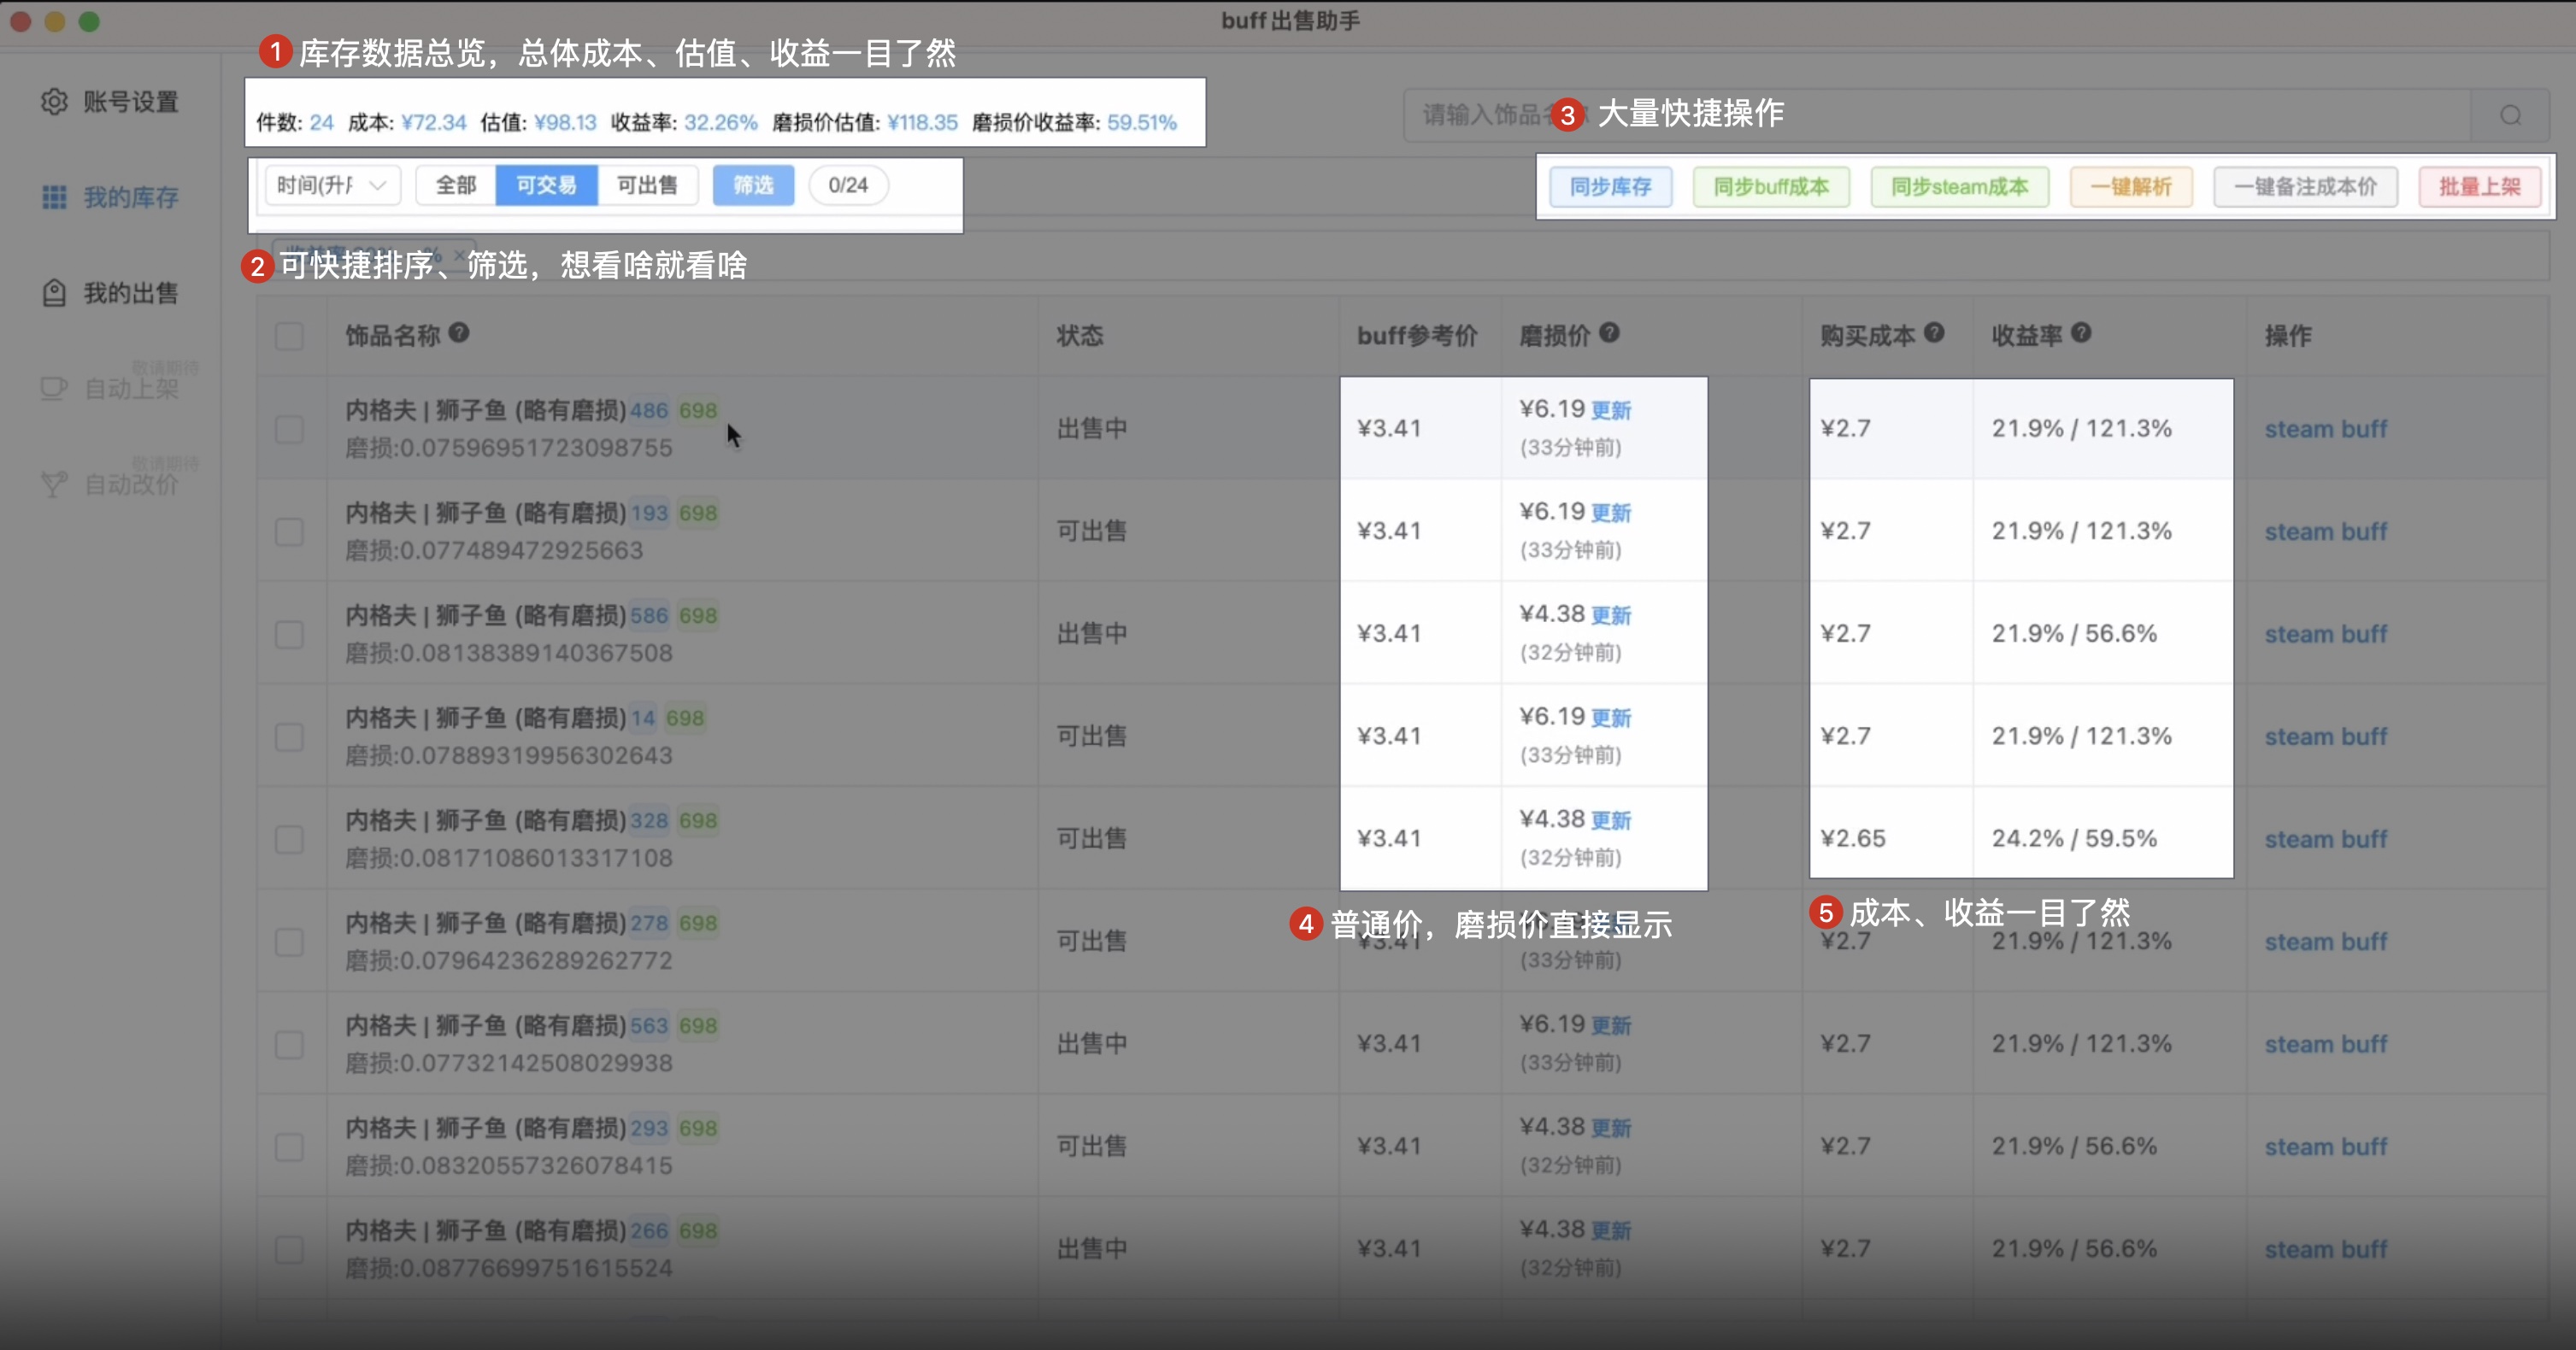2576x1350 pixels.
Task: Click the 筛选 filter button
Action: coord(753,185)
